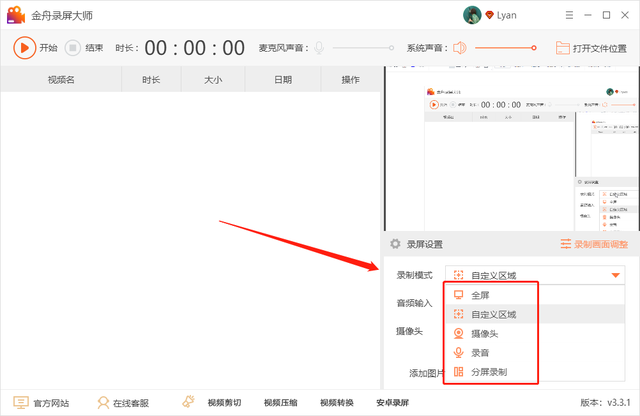Screen dimensions: 640x416
Task: Sort by 时长 column header
Action: [151, 80]
